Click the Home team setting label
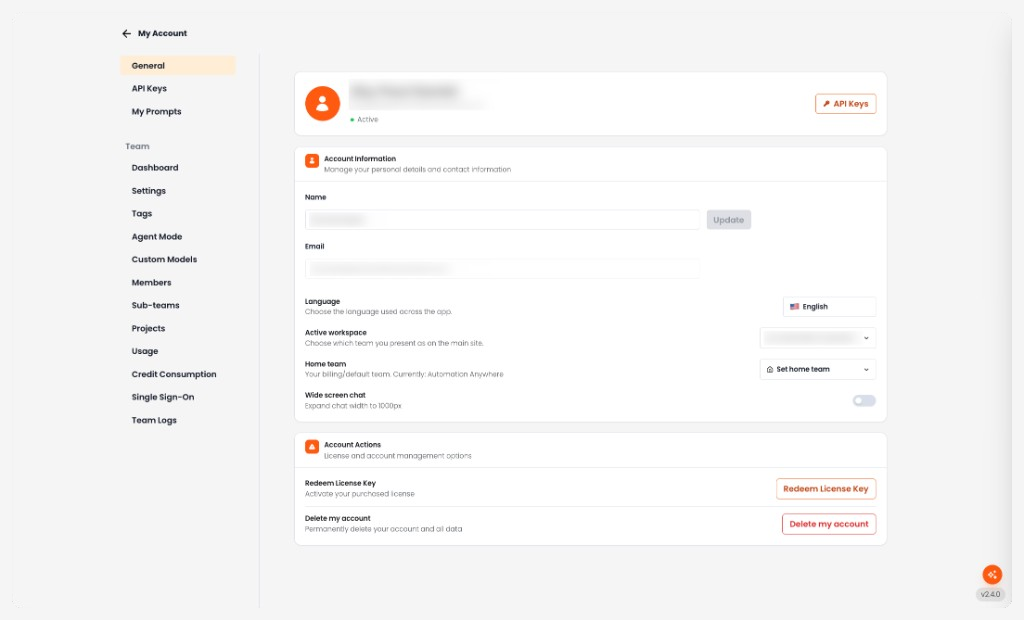Image resolution: width=1024 pixels, height=620 pixels. (325, 364)
